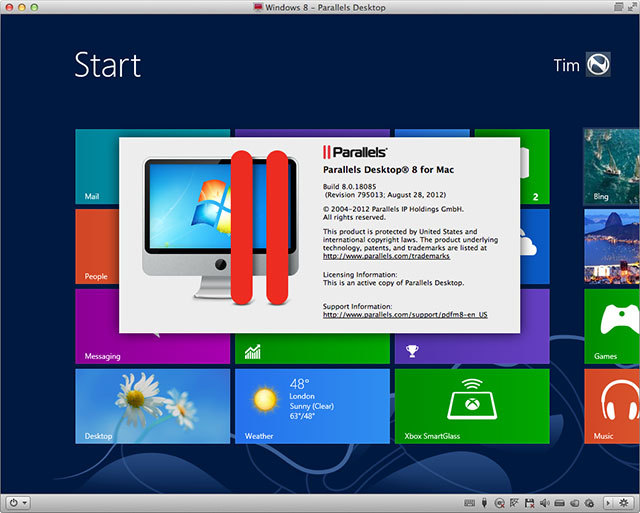Open the Music tile
Viewport: 640px width, 513px height.
612,406
